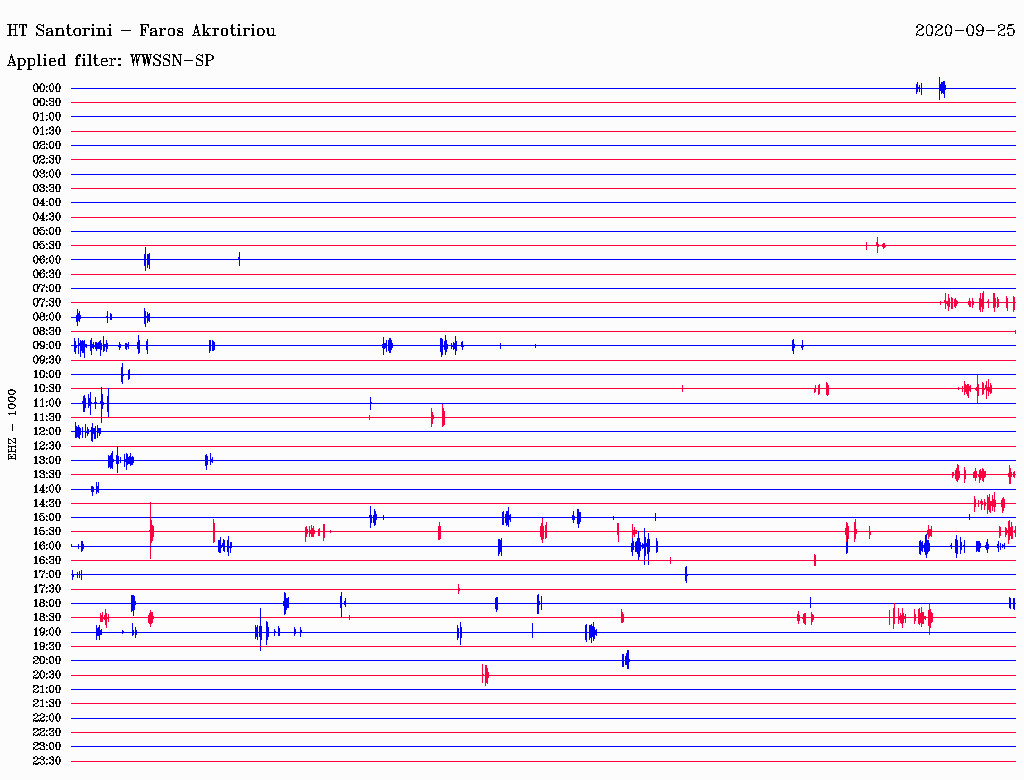
Task: Select the 08:30 time label
Action: point(47,332)
